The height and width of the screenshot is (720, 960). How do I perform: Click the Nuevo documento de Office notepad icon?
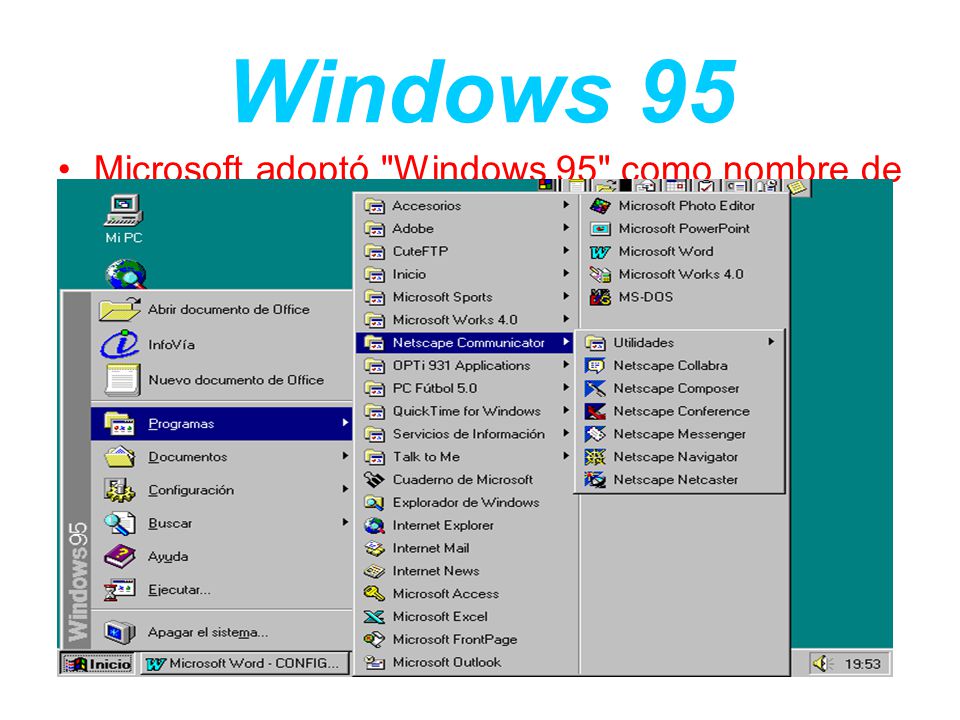(122, 380)
